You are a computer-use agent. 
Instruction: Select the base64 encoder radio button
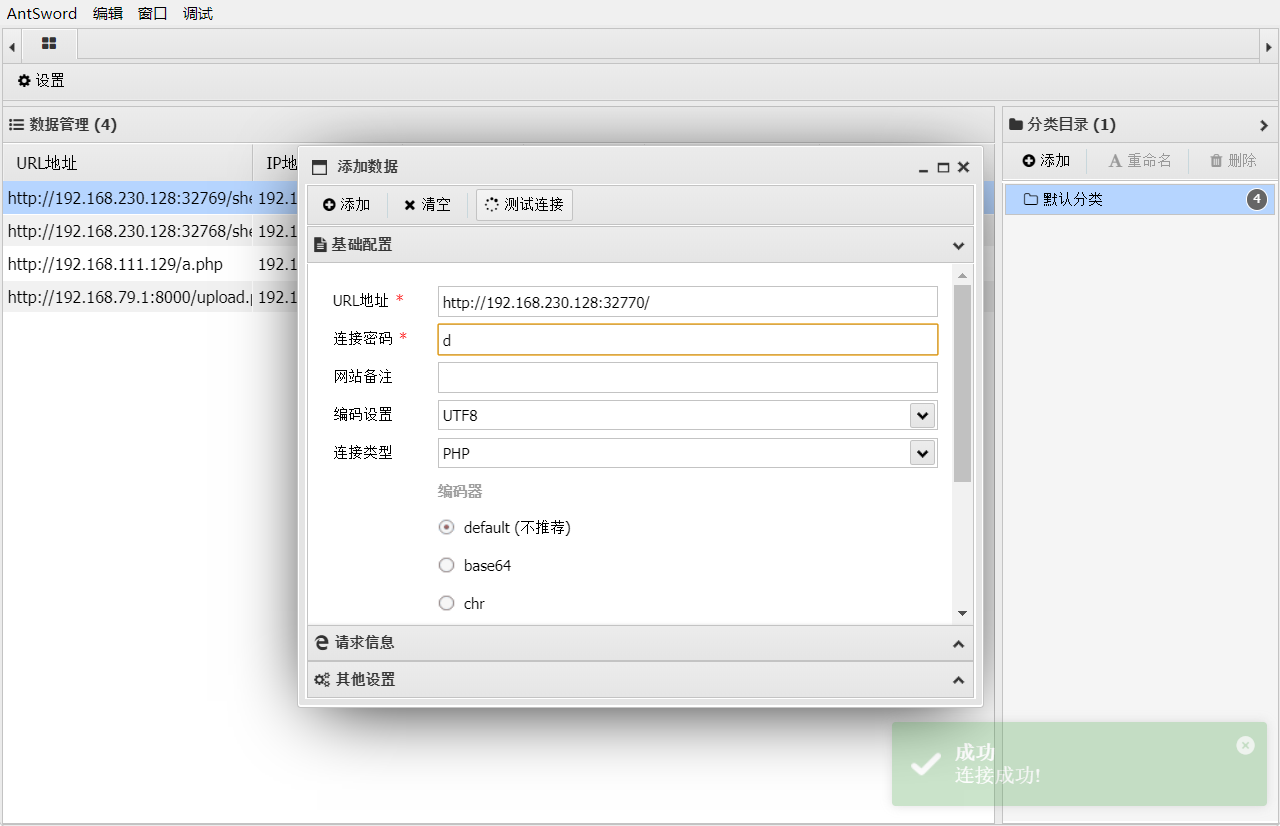(x=447, y=565)
